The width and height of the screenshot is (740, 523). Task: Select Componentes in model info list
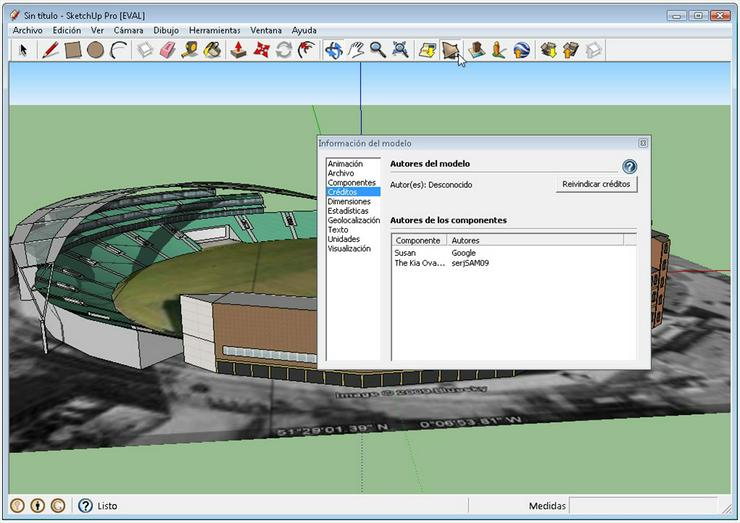(x=352, y=183)
